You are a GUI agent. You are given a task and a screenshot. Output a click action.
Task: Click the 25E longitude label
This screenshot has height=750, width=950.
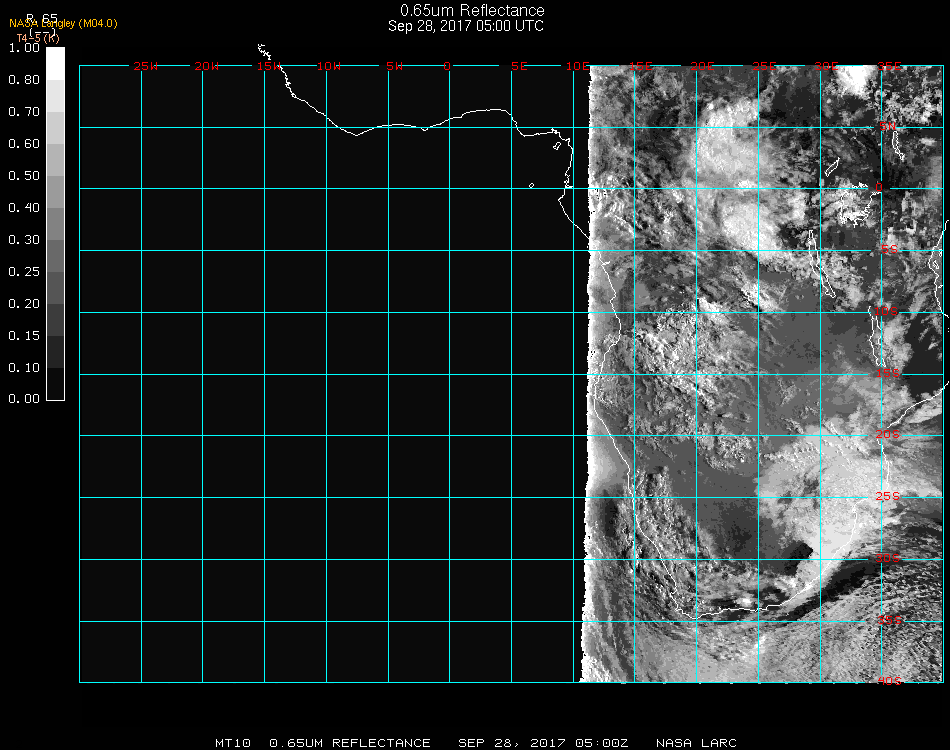[x=764, y=66]
